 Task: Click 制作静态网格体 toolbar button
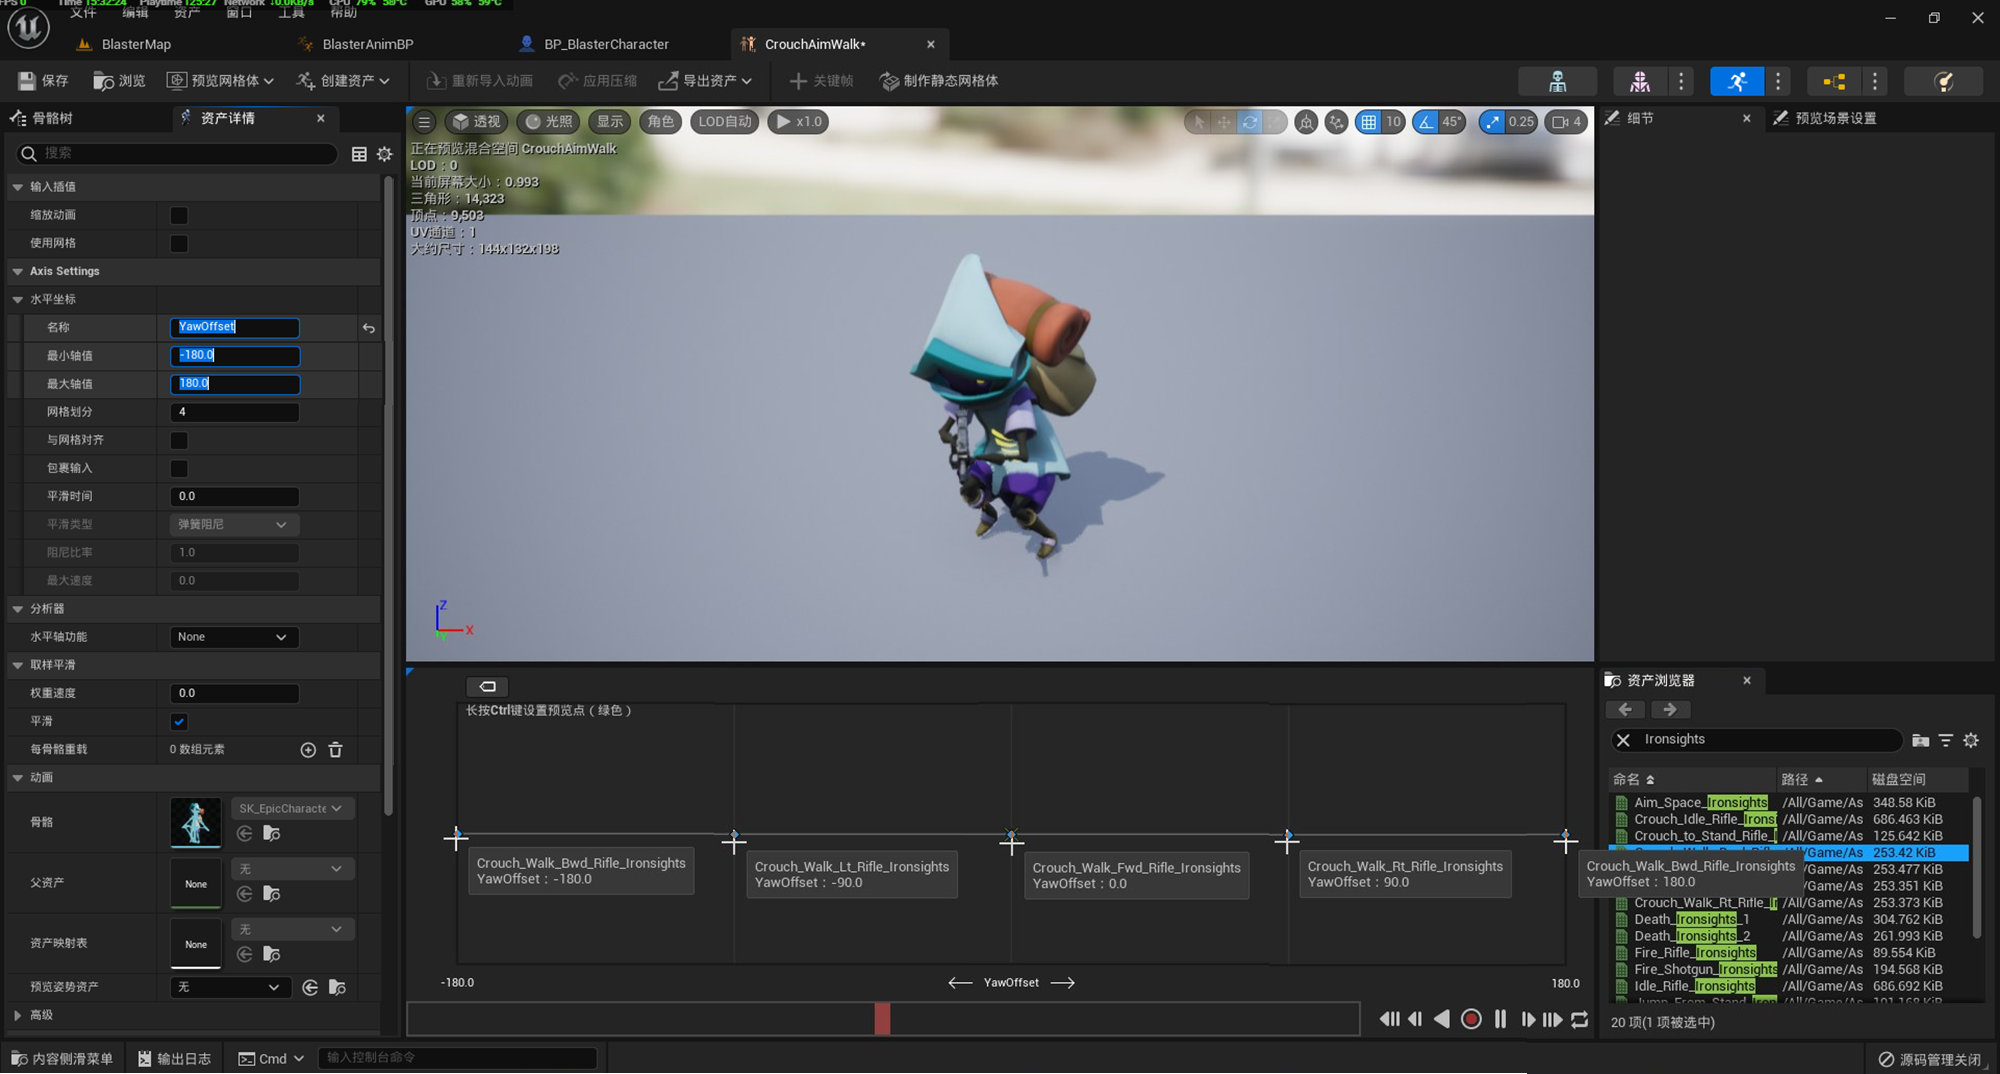tap(938, 81)
